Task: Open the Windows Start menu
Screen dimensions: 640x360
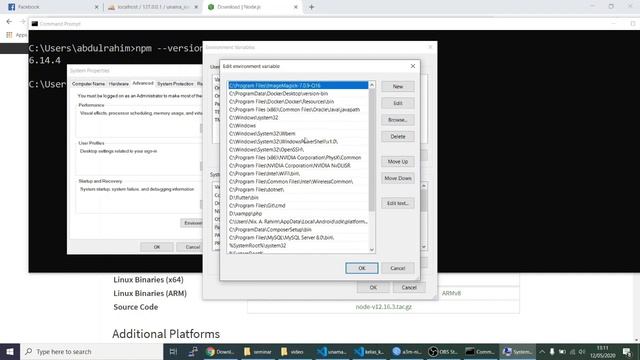Action: [10, 351]
